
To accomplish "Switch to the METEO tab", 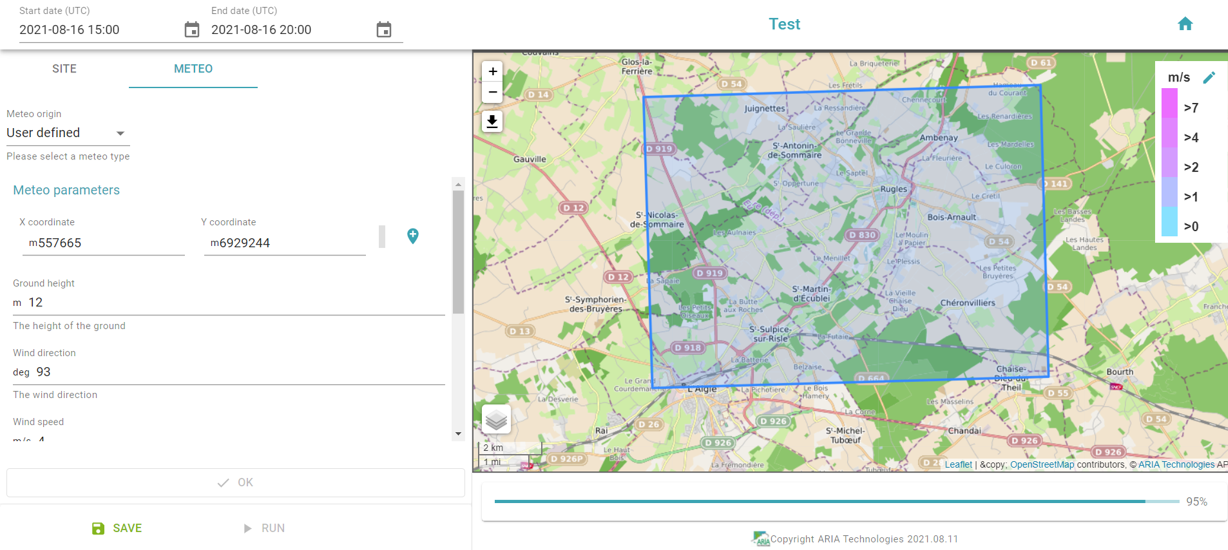I will click(x=193, y=69).
